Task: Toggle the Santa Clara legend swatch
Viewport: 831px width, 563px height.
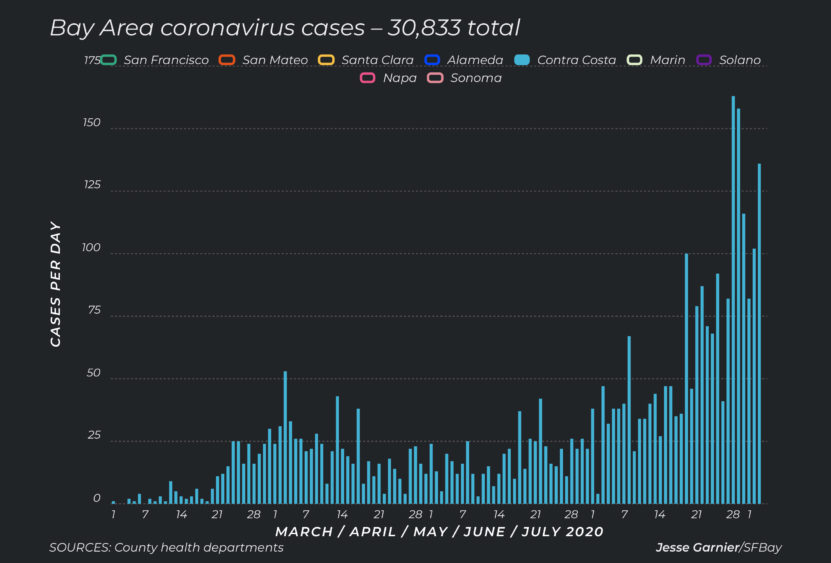Action: pos(326,60)
